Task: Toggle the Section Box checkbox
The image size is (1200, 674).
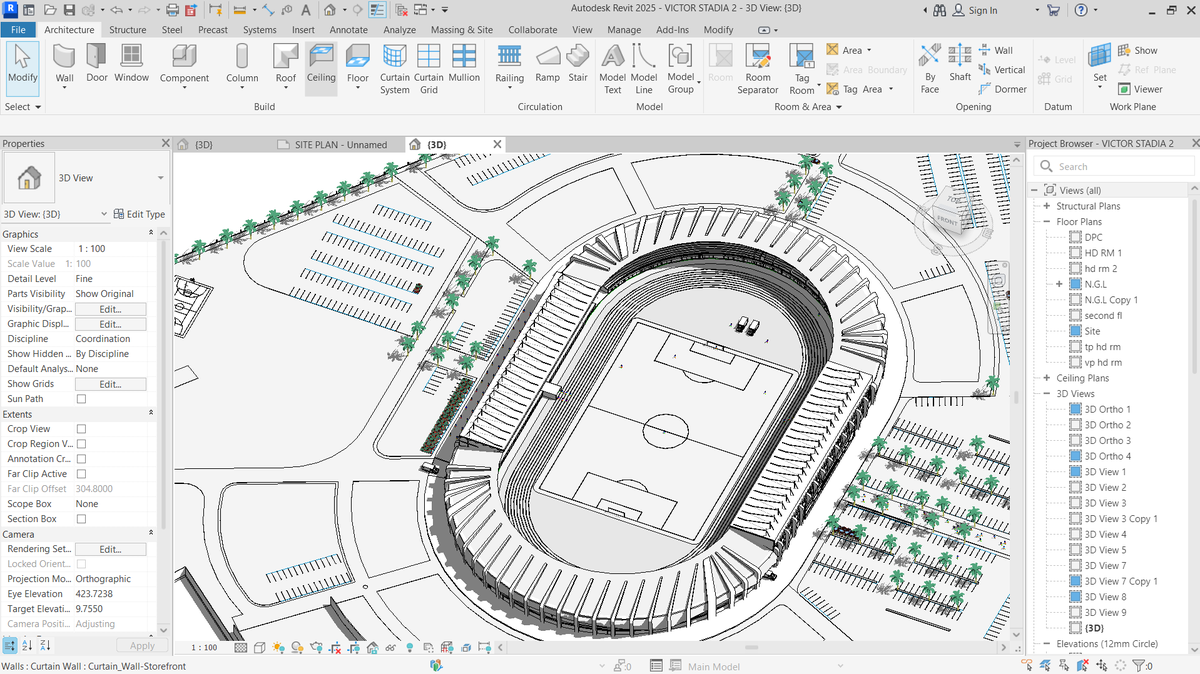Action: [x=82, y=519]
